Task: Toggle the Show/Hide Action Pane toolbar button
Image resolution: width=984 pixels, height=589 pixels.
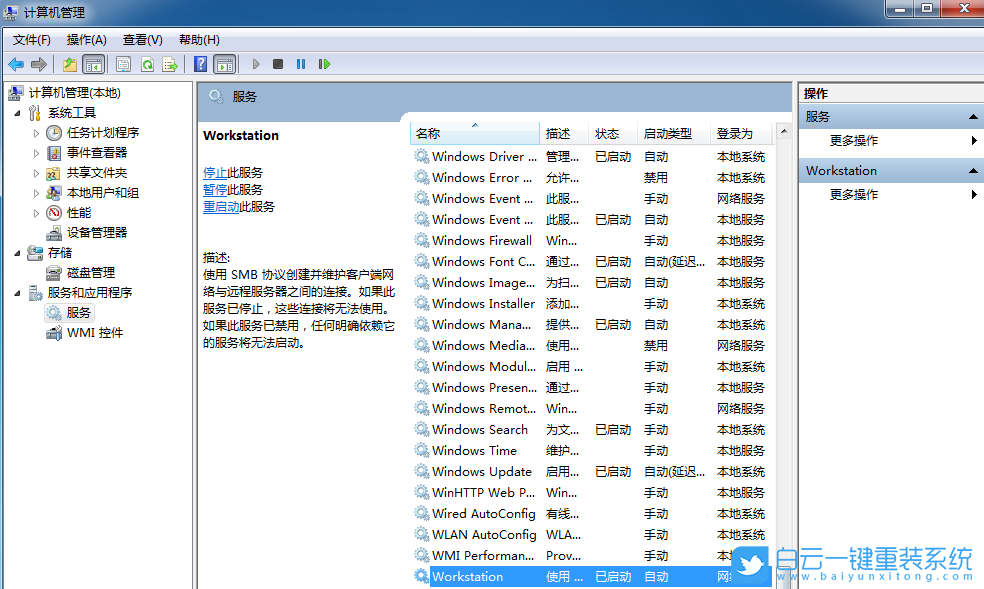Action: point(226,64)
